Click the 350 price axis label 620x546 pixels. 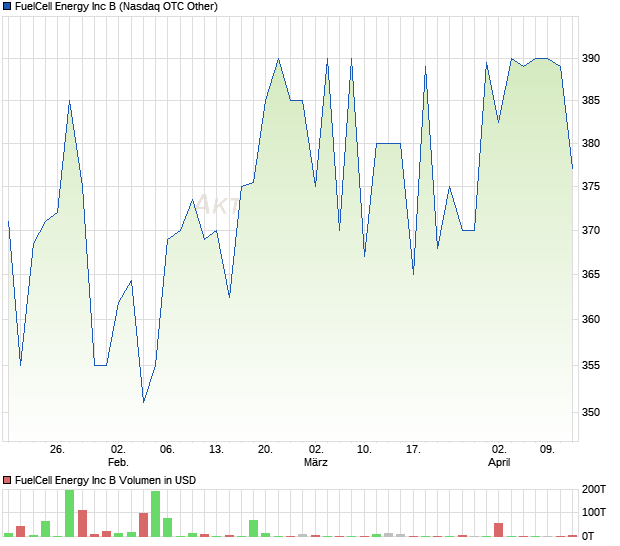[x=590, y=412]
